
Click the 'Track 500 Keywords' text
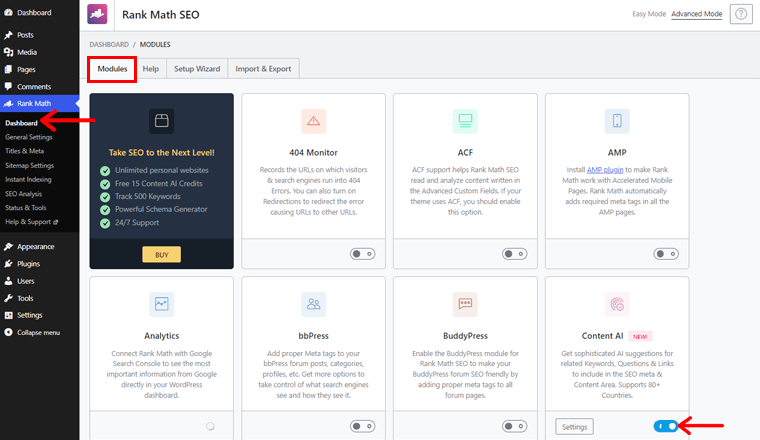tap(147, 196)
